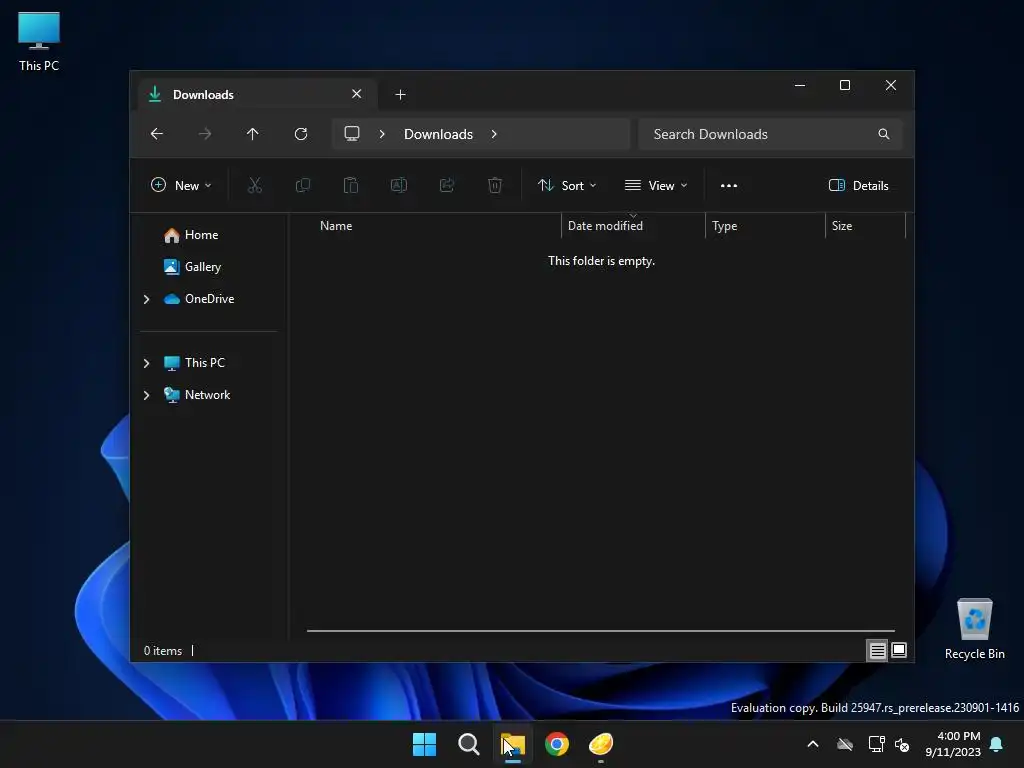Select the Recycle Bin desktop icon

tap(974, 629)
